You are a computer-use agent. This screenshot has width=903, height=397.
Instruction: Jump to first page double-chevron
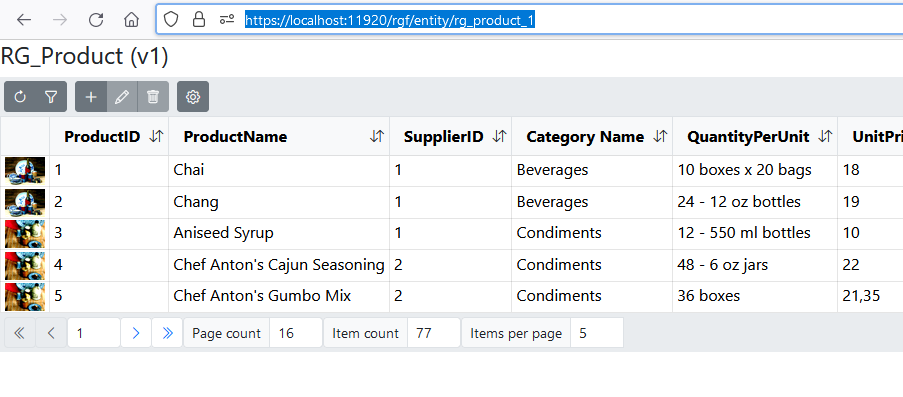20,333
